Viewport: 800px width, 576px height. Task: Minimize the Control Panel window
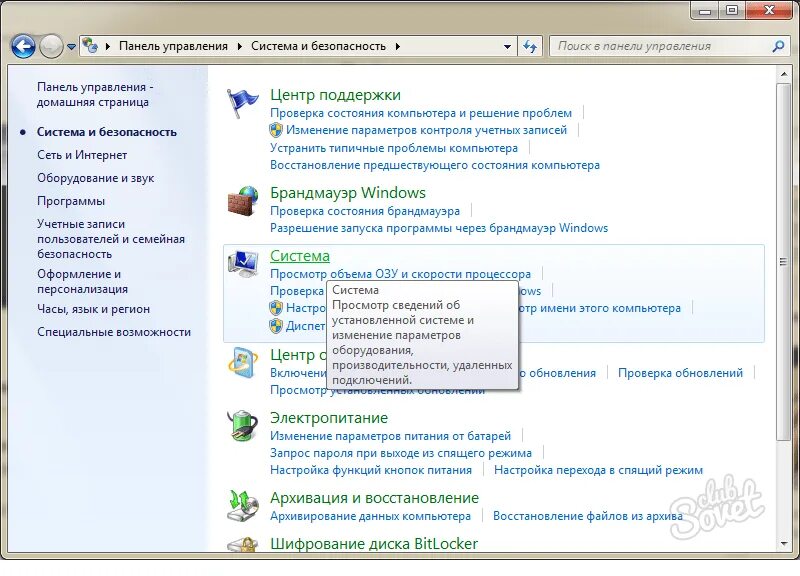(x=705, y=10)
